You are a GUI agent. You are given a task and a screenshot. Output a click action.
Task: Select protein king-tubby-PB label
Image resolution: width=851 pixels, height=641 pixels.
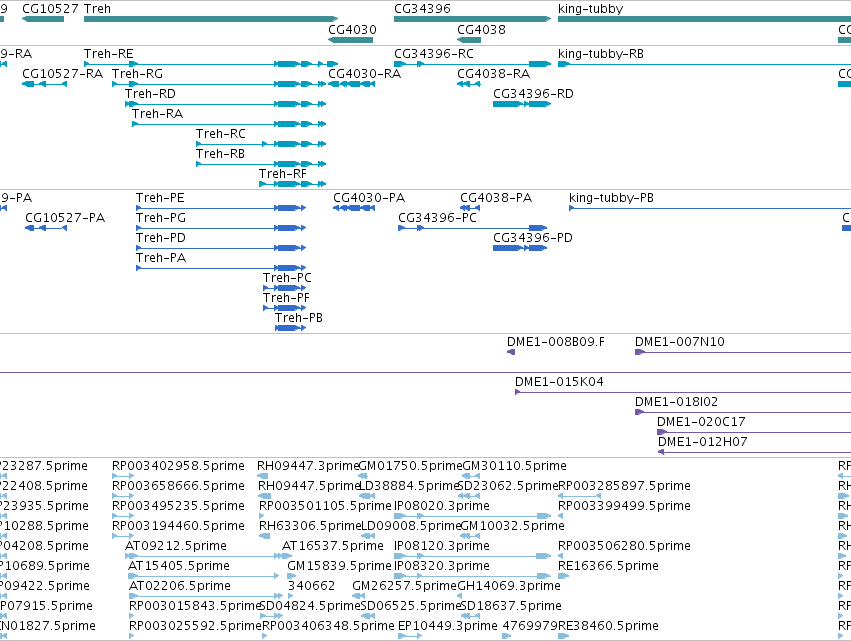(x=611, y=198)
